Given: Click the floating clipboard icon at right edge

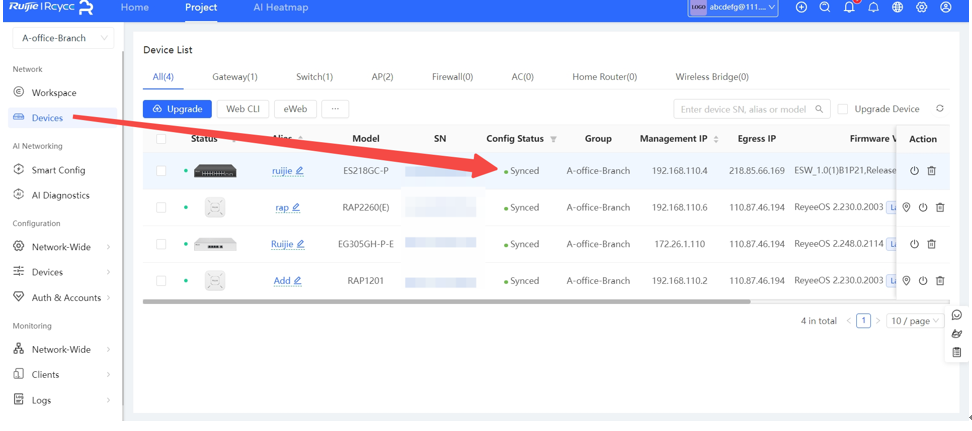Looking at the screenshot, I should coord(957,352).
